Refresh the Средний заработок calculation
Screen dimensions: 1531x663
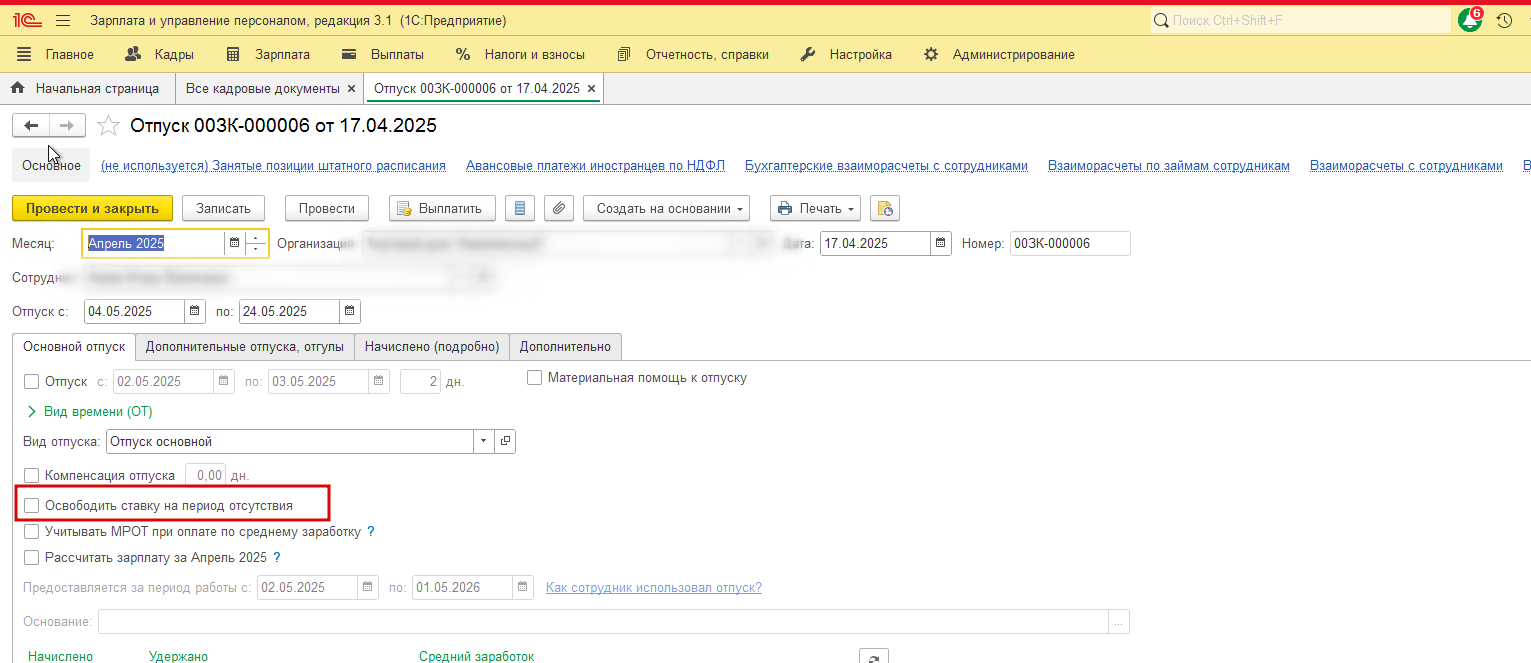(x=873, y=656)
